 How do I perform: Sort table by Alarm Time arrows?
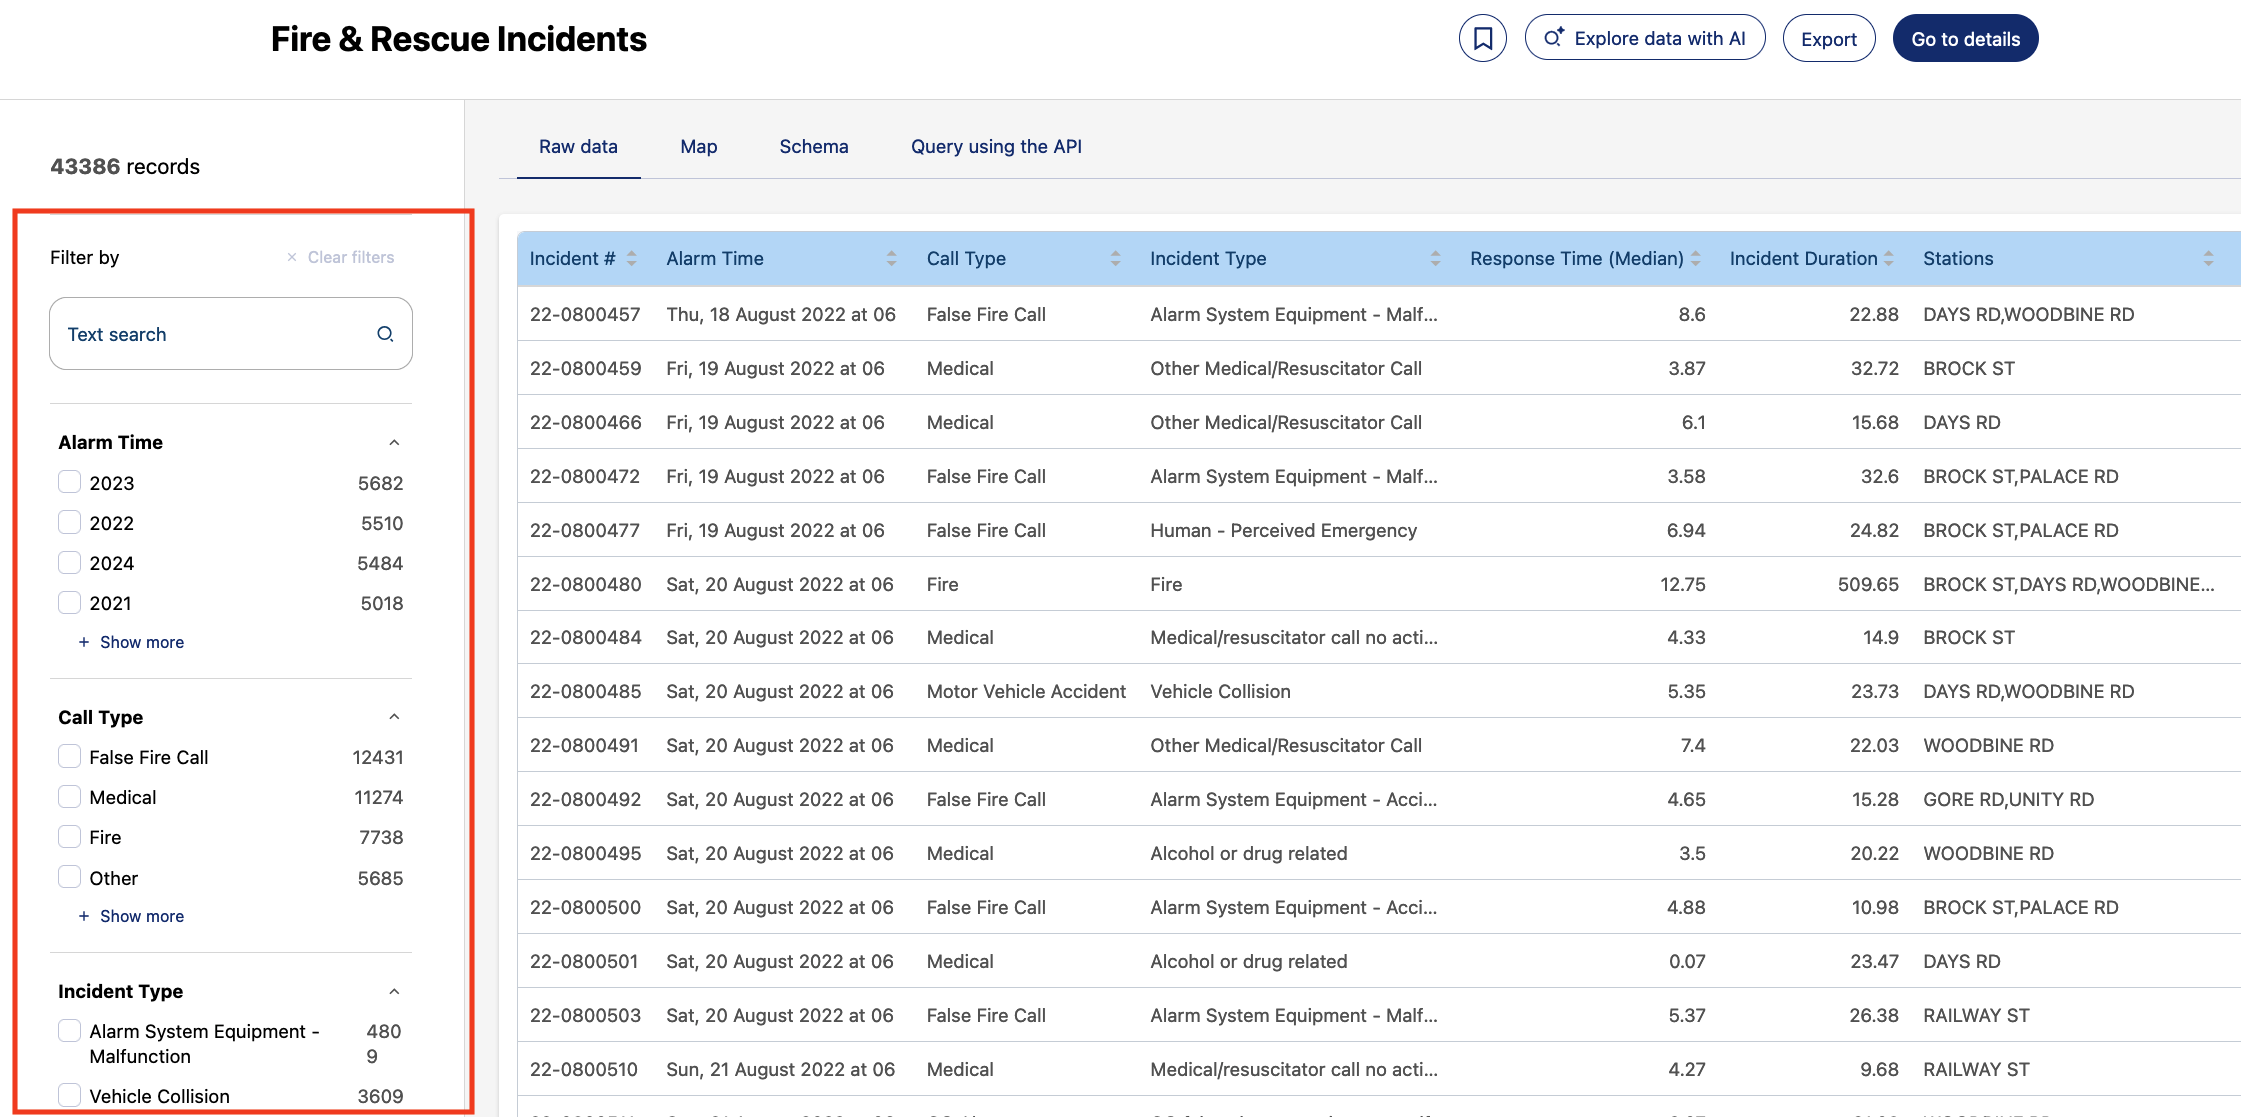pos(891,259)
